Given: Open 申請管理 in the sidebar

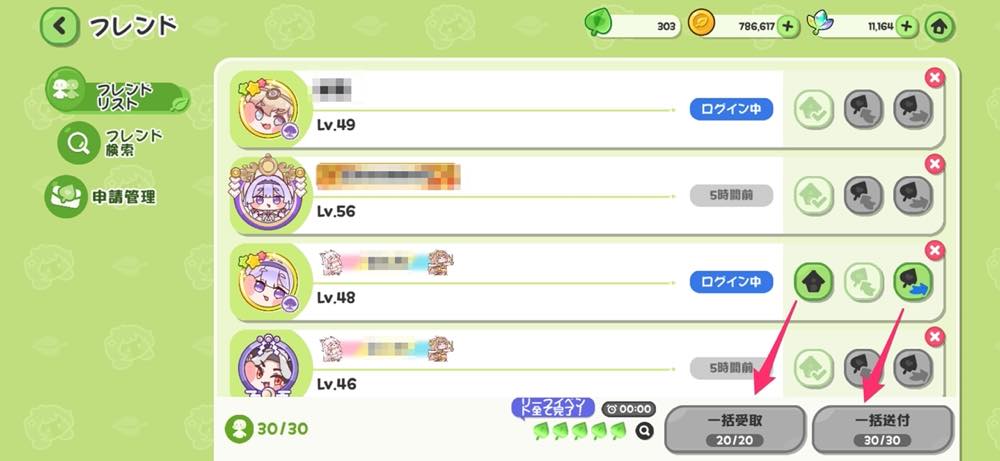Looking at the screenshot, I should (x=101, y=196).
